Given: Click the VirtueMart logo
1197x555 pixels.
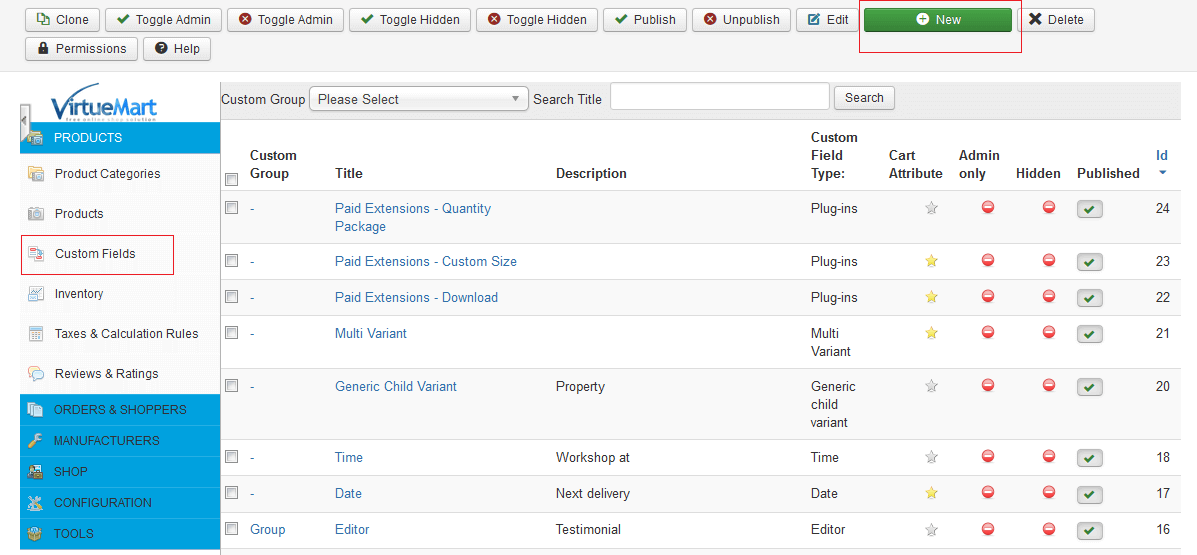Looking at the screenshot, I should point(104,103).
